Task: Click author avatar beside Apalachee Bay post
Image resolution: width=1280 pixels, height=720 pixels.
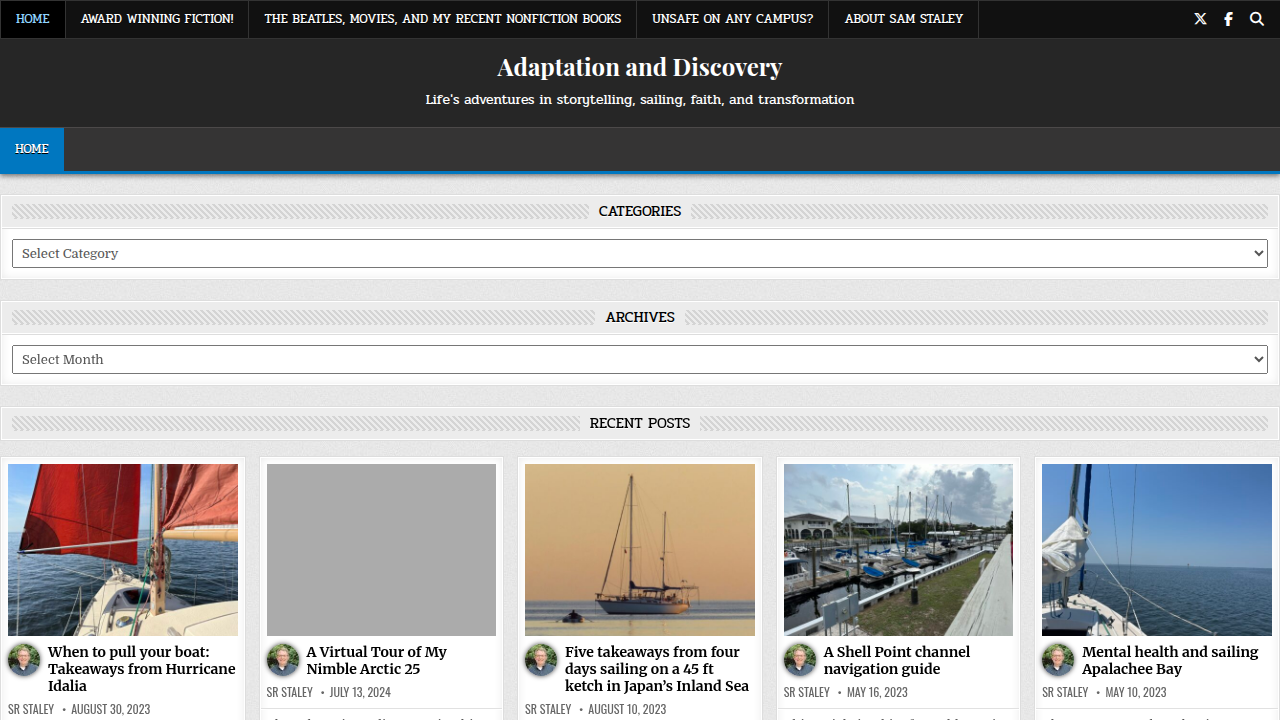Action: (1058, 660)
